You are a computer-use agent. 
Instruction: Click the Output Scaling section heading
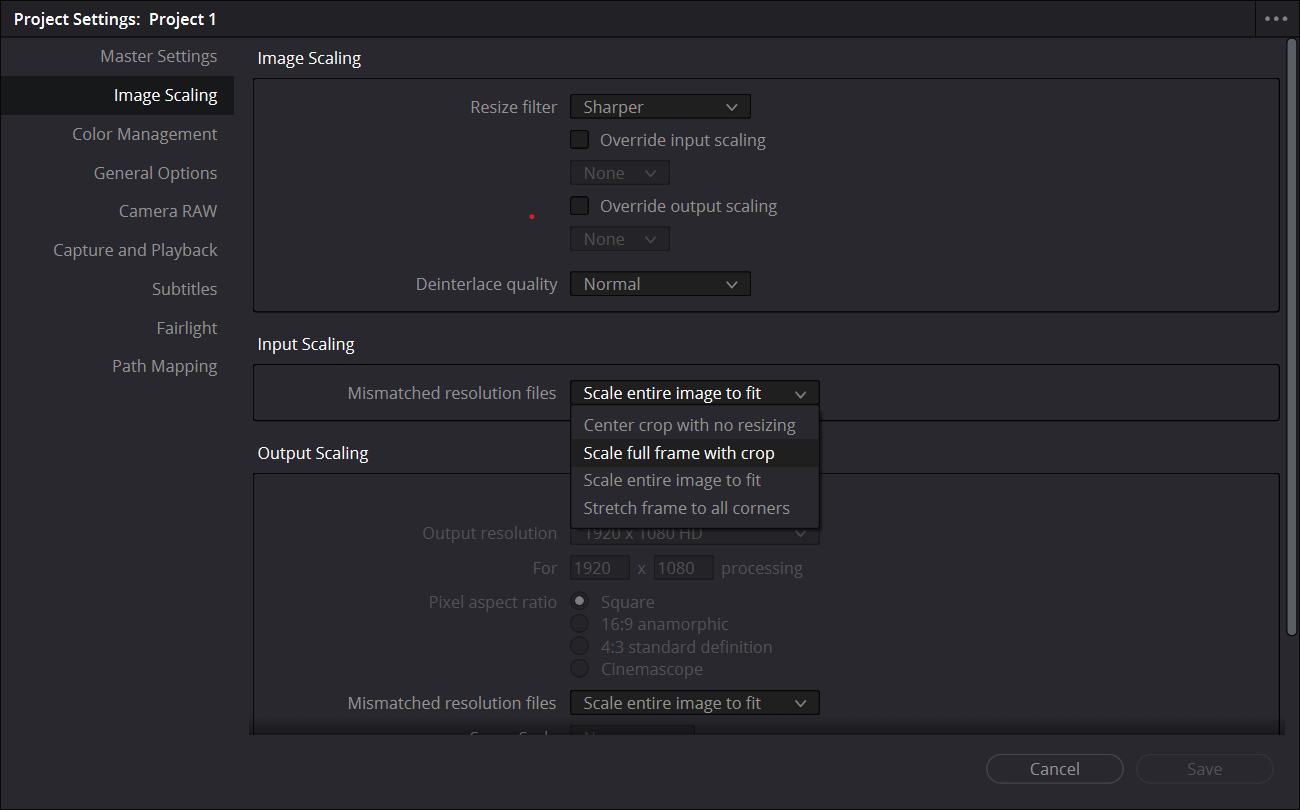313,453
